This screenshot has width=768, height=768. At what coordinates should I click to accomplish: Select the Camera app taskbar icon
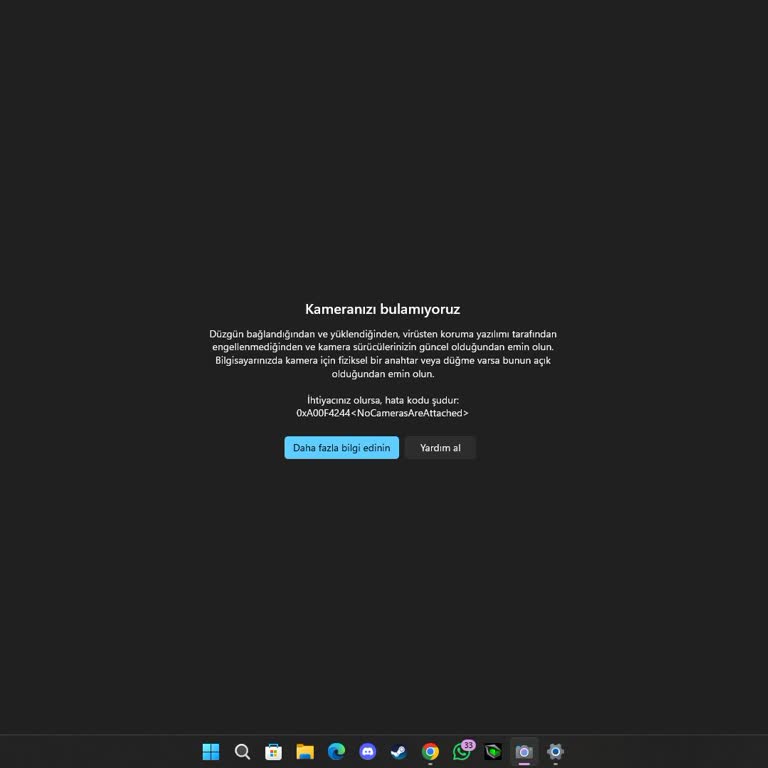524,751
